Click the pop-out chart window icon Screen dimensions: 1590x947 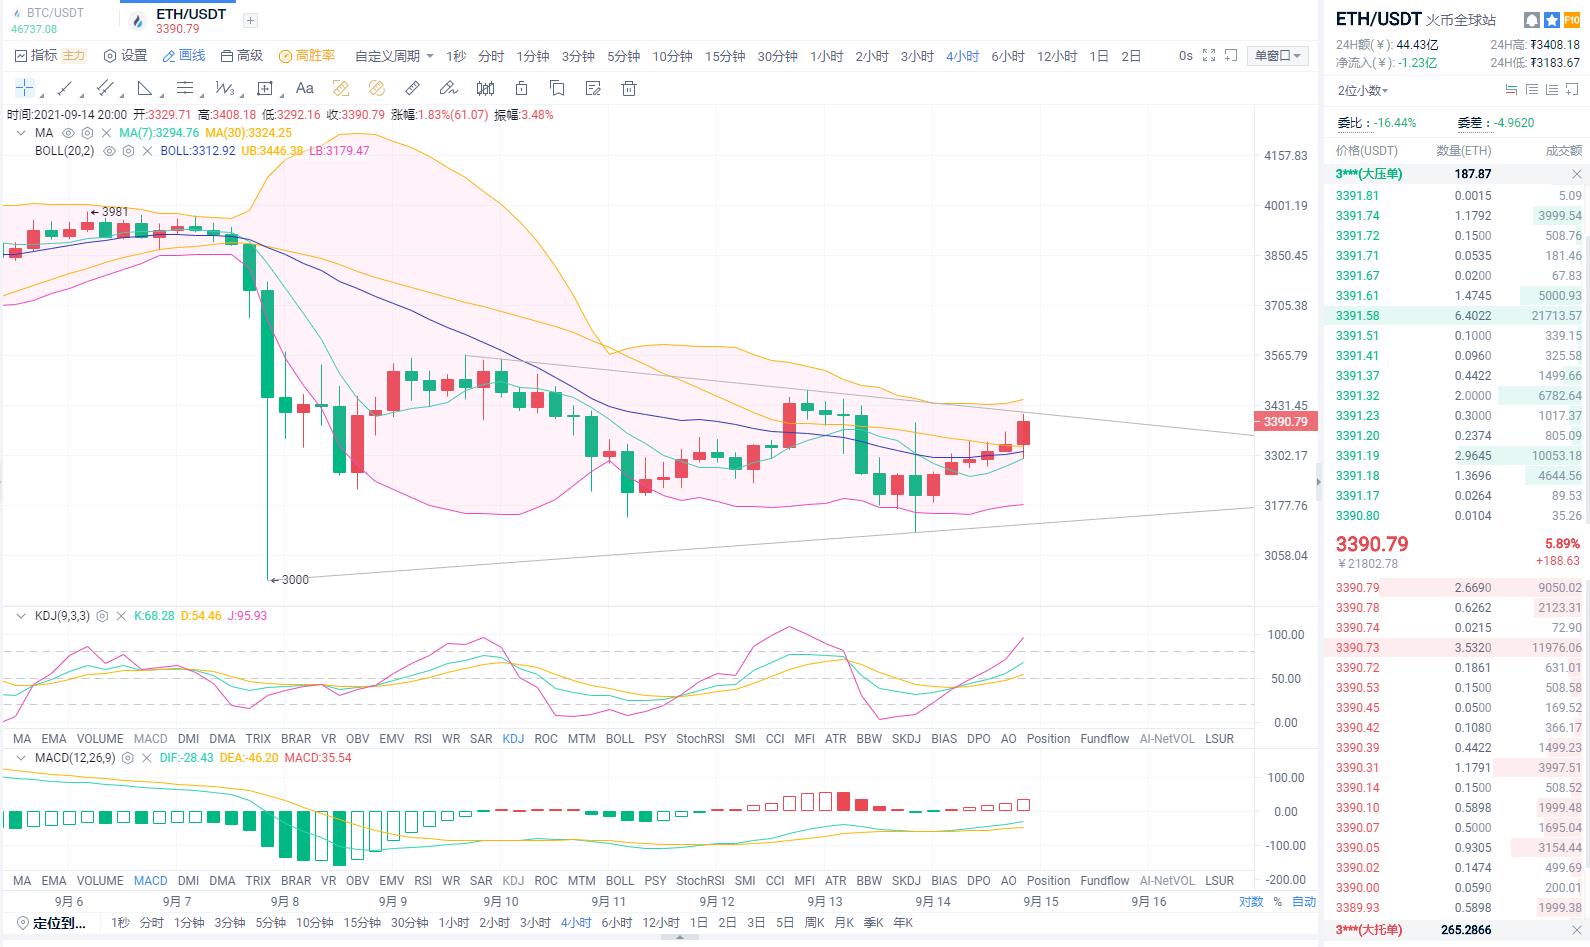(x=1231, y=56)
